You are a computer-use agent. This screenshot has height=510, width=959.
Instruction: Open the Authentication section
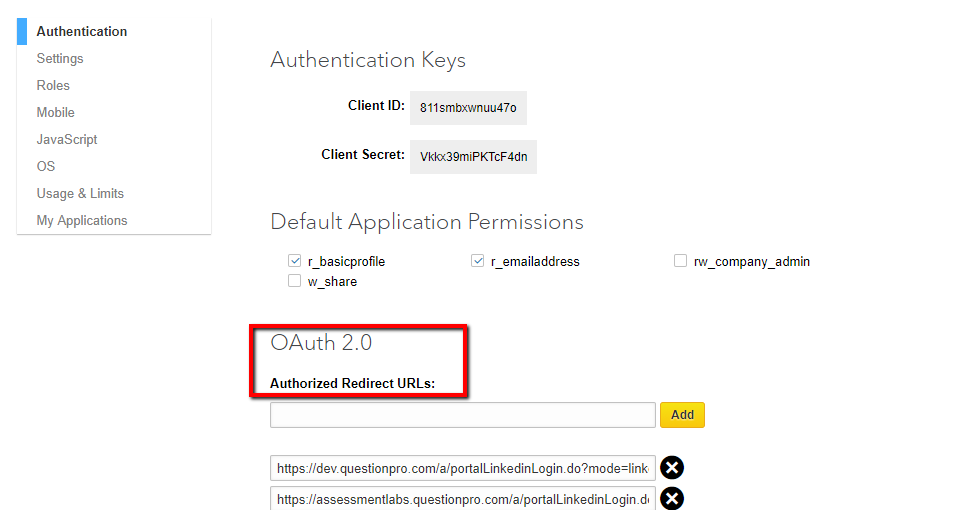[x=82, y=31]
